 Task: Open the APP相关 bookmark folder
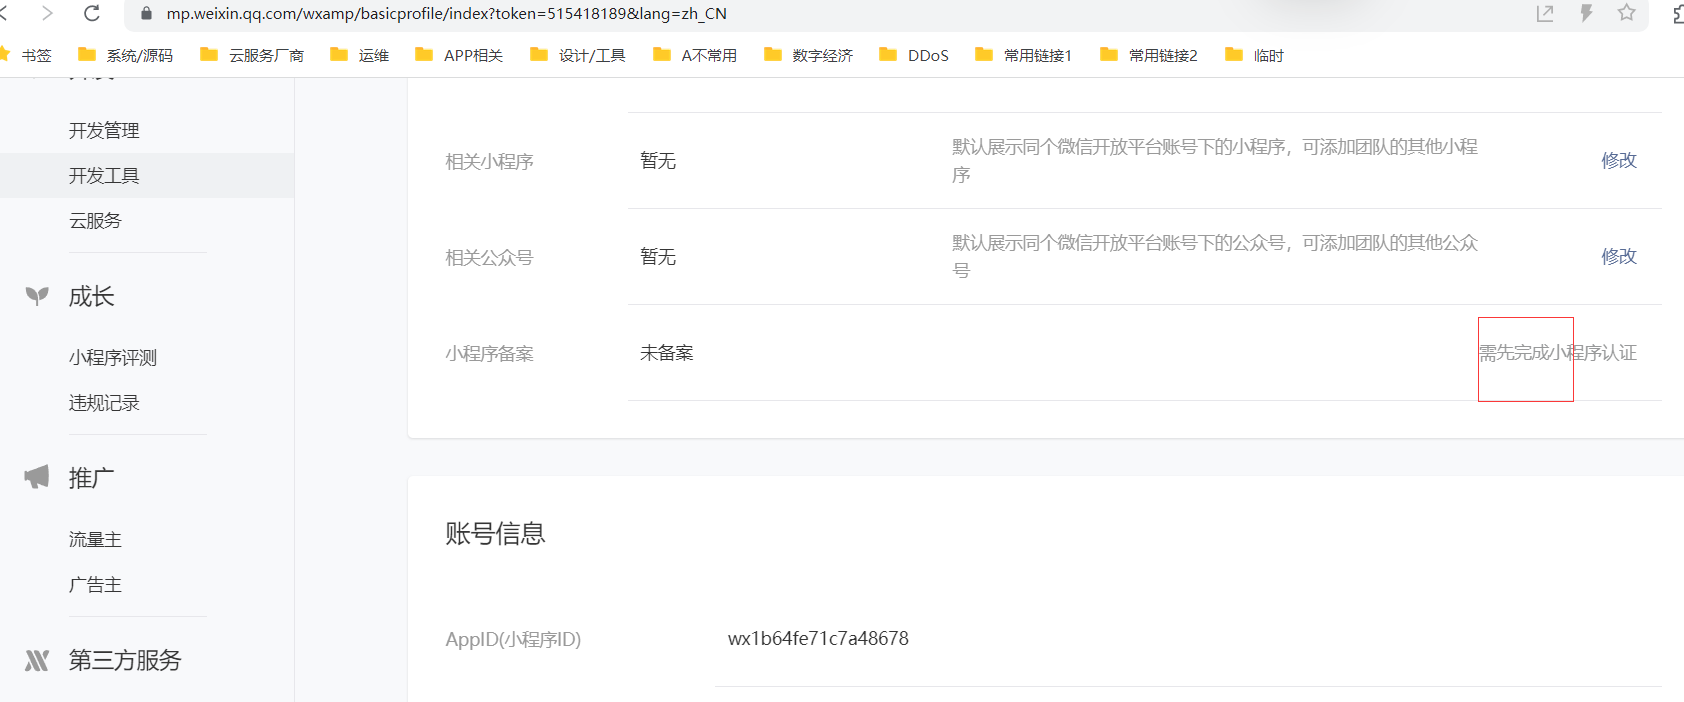(459, 55)
